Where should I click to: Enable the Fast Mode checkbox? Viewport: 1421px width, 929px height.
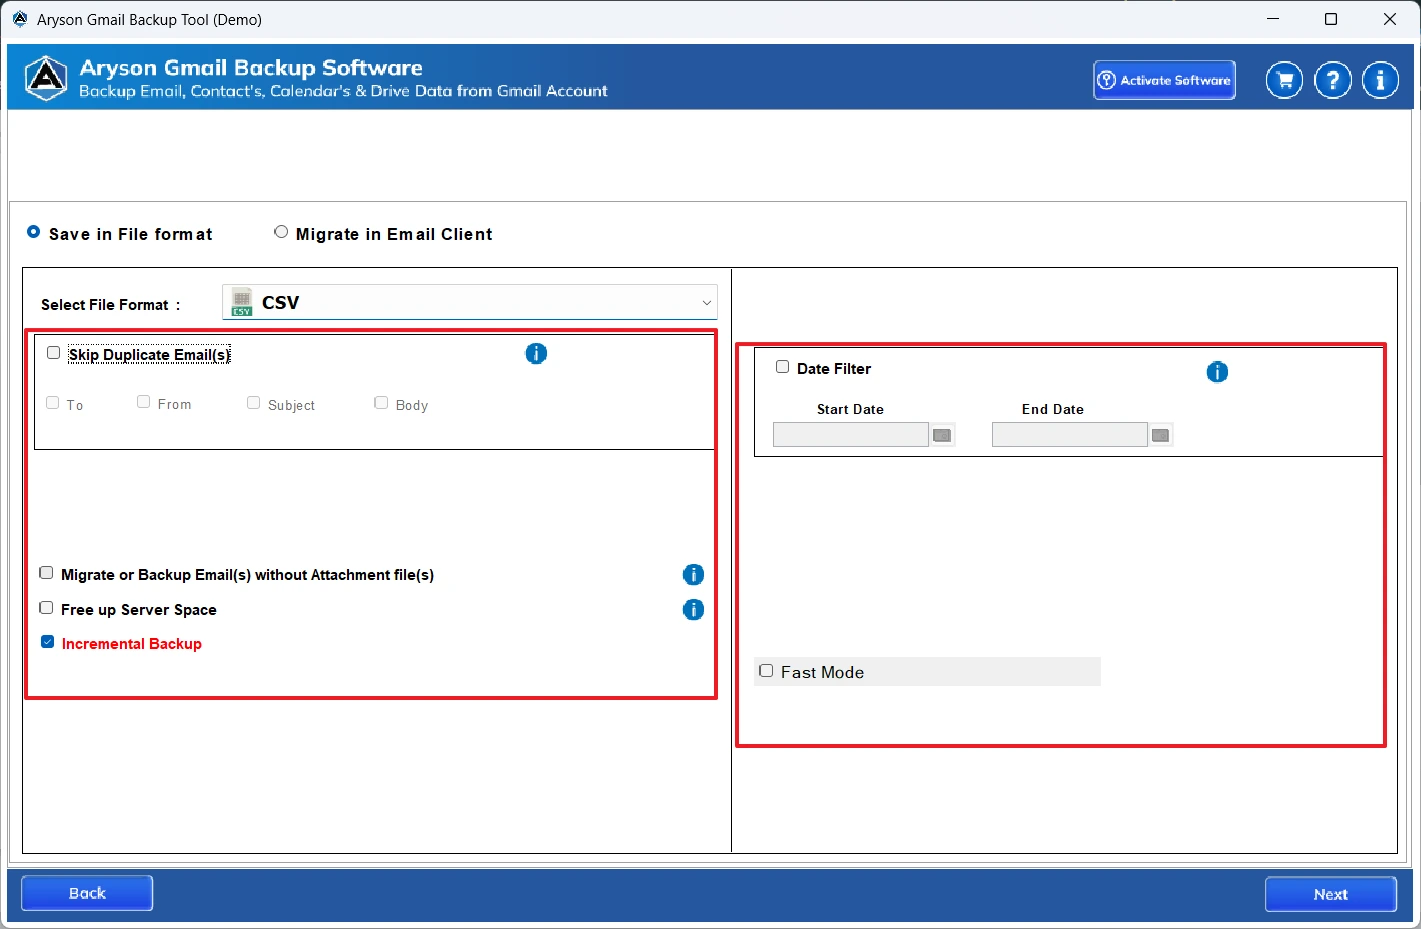(766, 671)
